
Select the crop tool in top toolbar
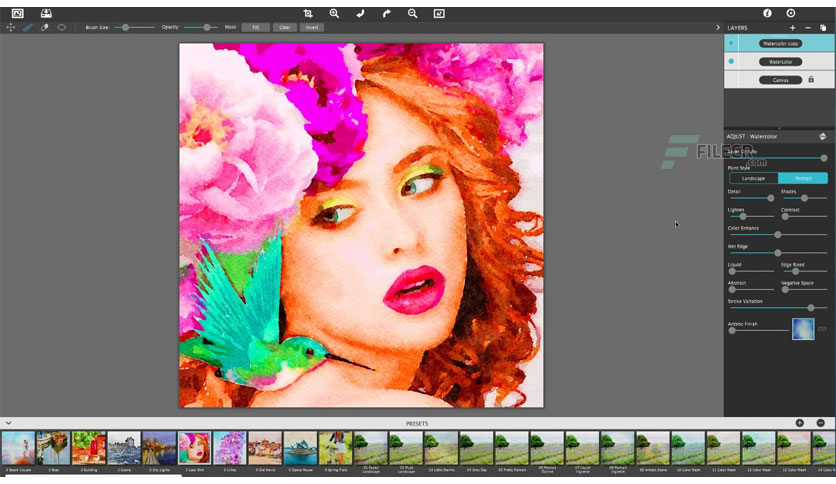pyautogui.click(x=308, y=13)
